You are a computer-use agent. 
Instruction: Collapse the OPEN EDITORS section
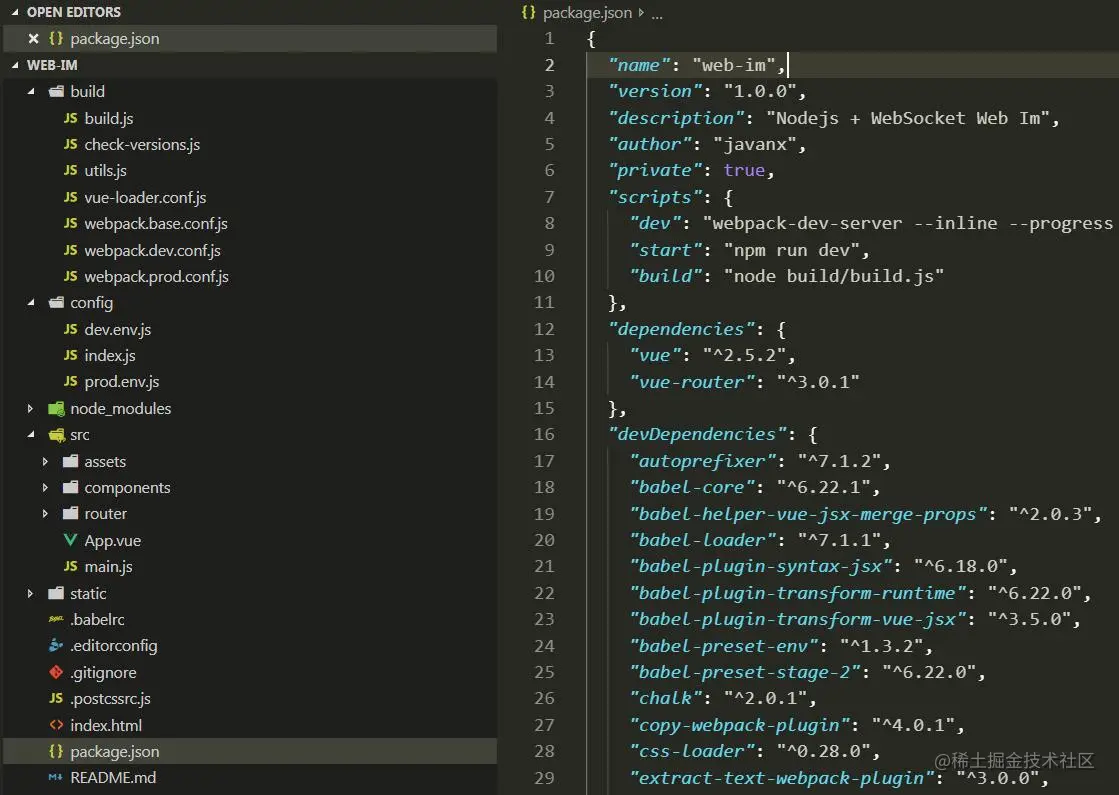15,12
